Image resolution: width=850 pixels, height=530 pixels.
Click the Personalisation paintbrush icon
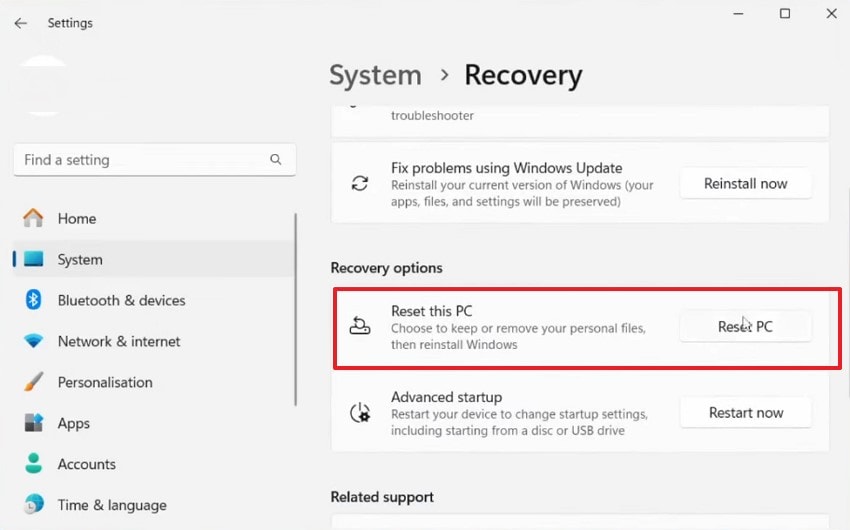(34, 382)
